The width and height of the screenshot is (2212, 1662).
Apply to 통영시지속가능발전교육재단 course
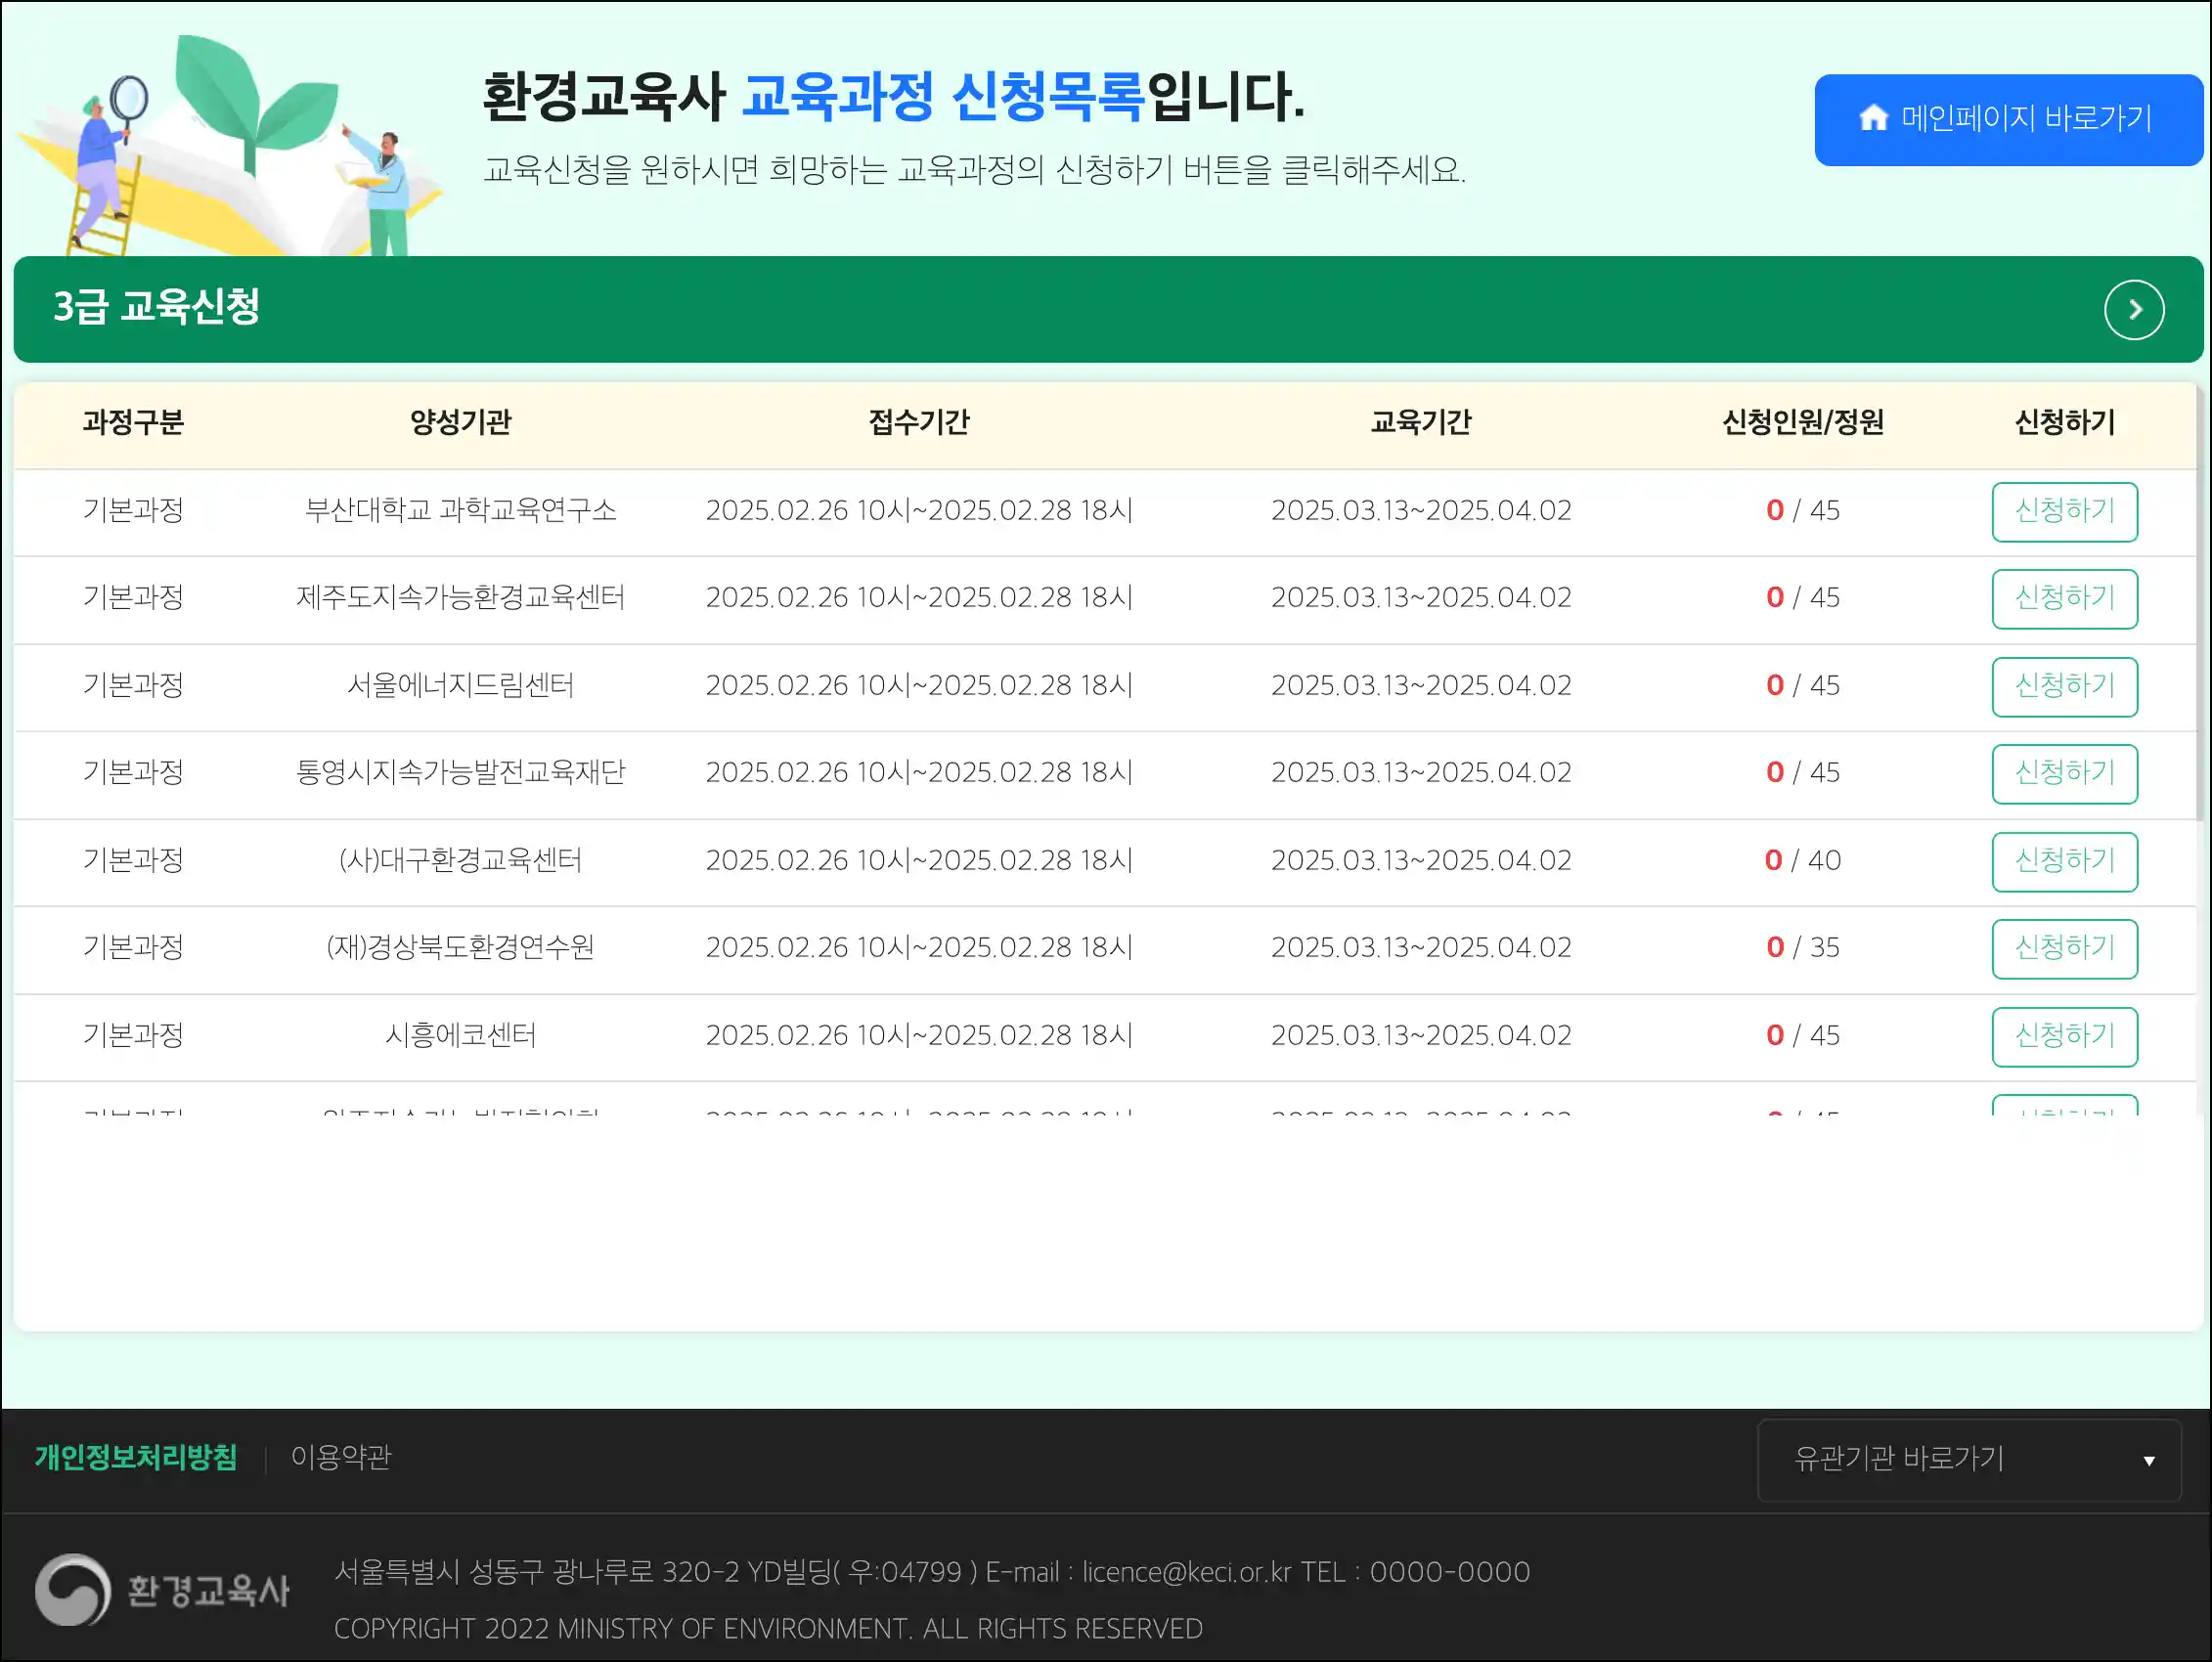pos(2063,773)
